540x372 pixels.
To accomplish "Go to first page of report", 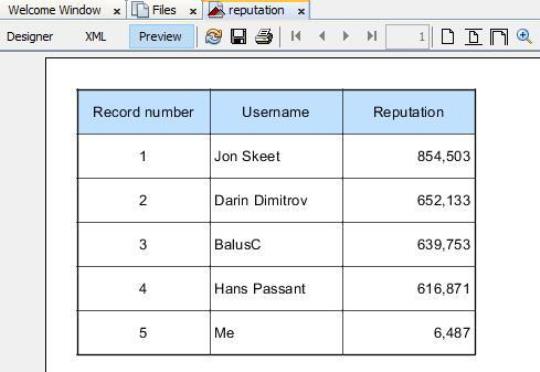I will coord(296,36).
